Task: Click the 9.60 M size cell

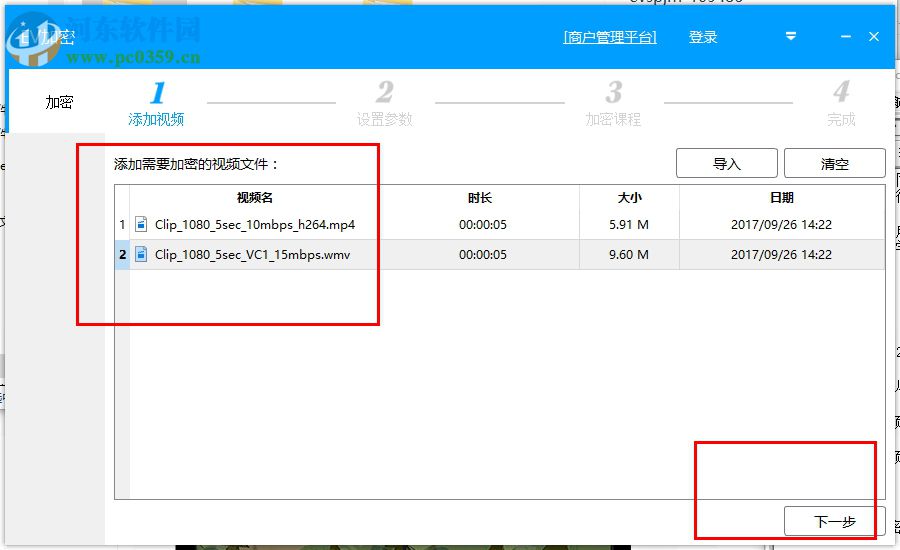Action: coord(629,254)
